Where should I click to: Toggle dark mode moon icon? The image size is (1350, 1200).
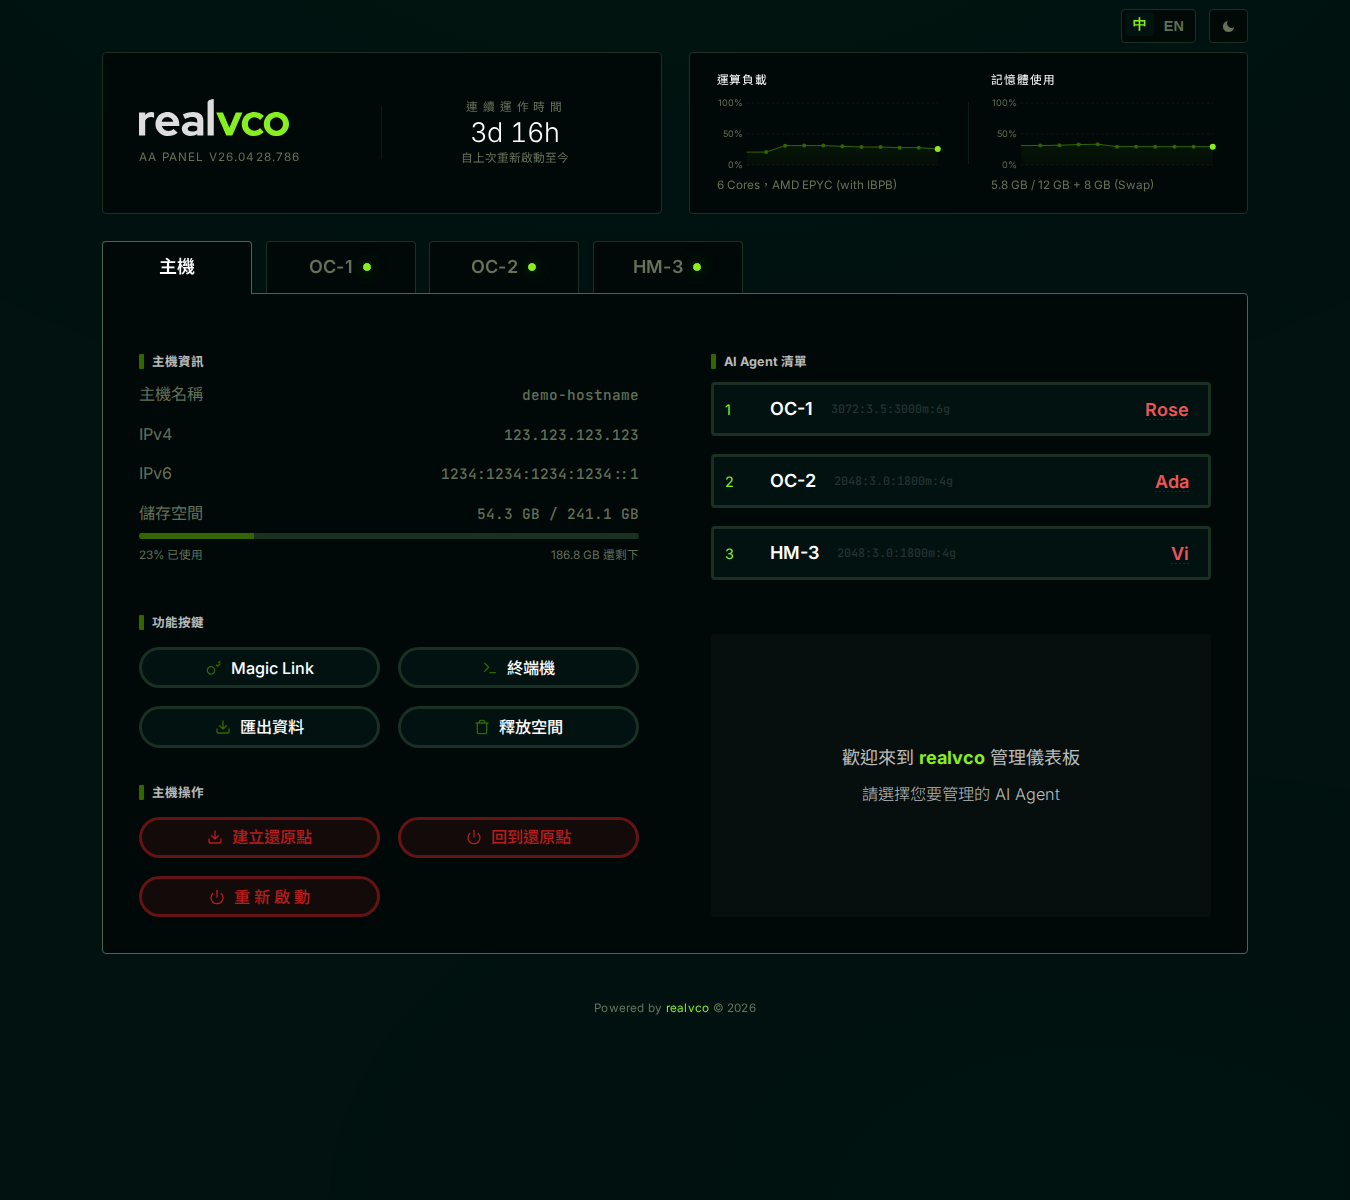[x=1228, y=26]
